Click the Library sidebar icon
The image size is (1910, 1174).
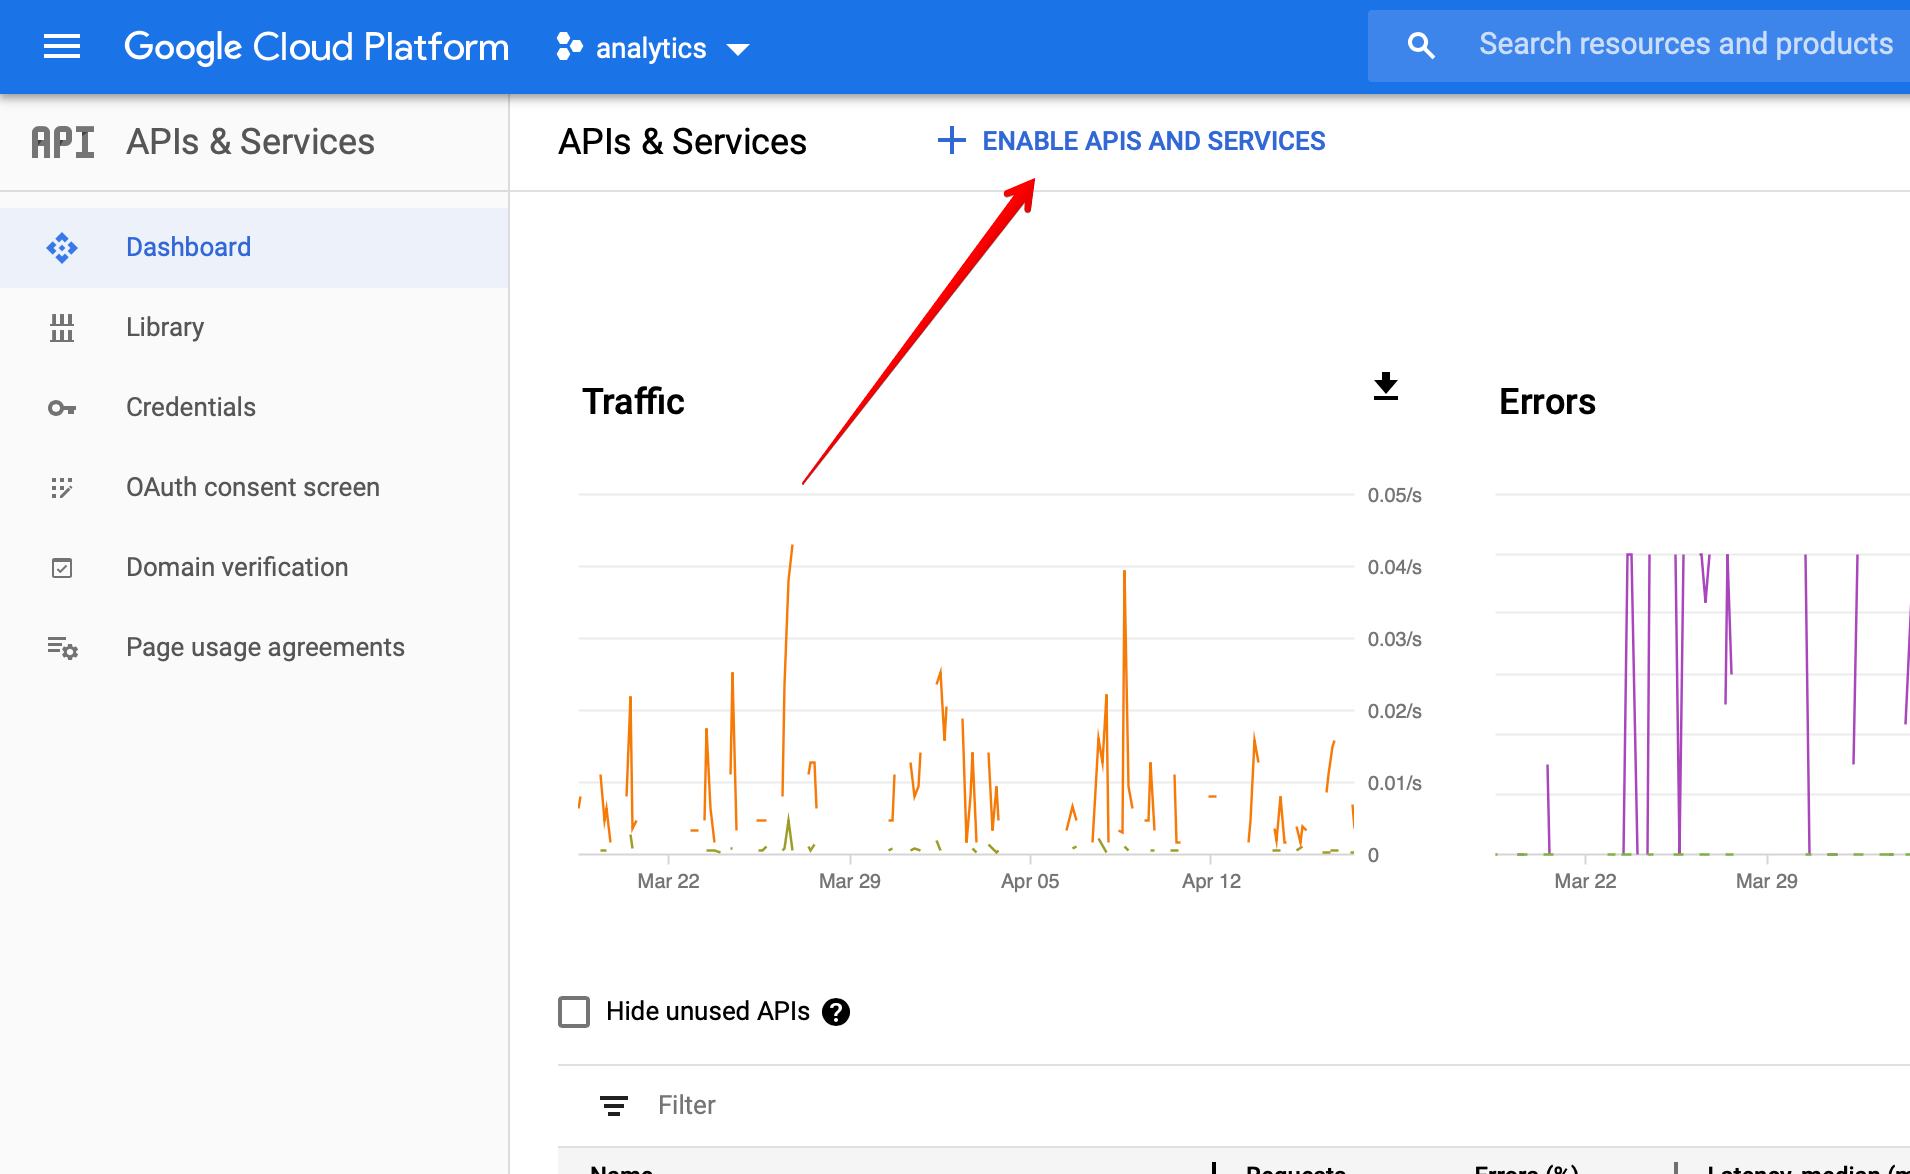point(62,328)
